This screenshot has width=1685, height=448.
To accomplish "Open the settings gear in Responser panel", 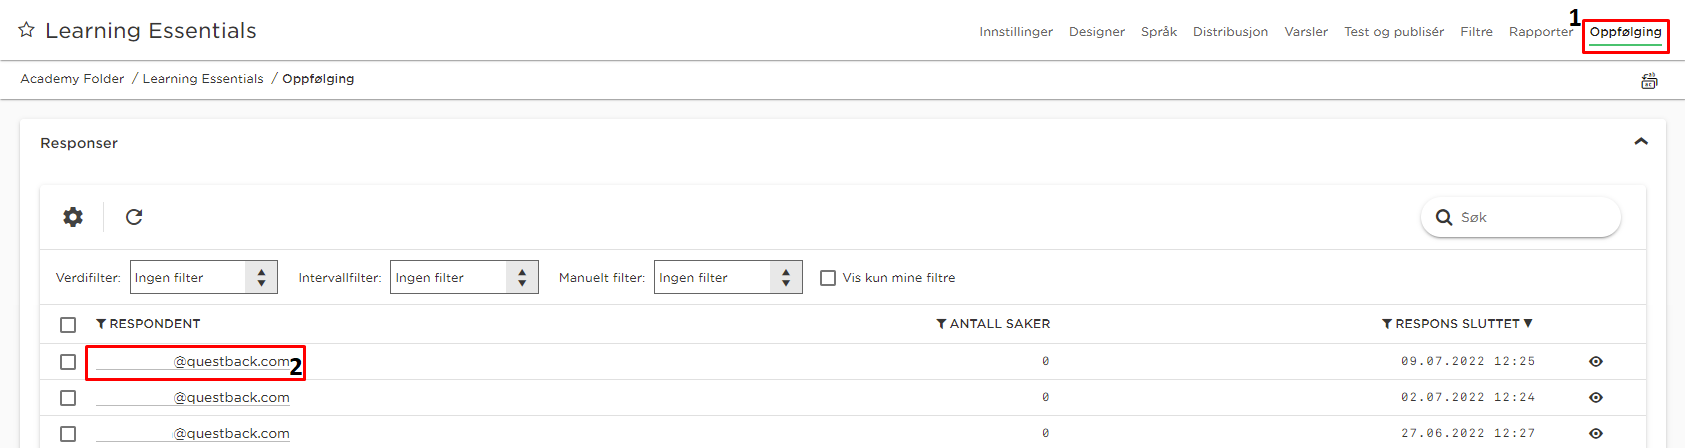I will click(73, 217).
